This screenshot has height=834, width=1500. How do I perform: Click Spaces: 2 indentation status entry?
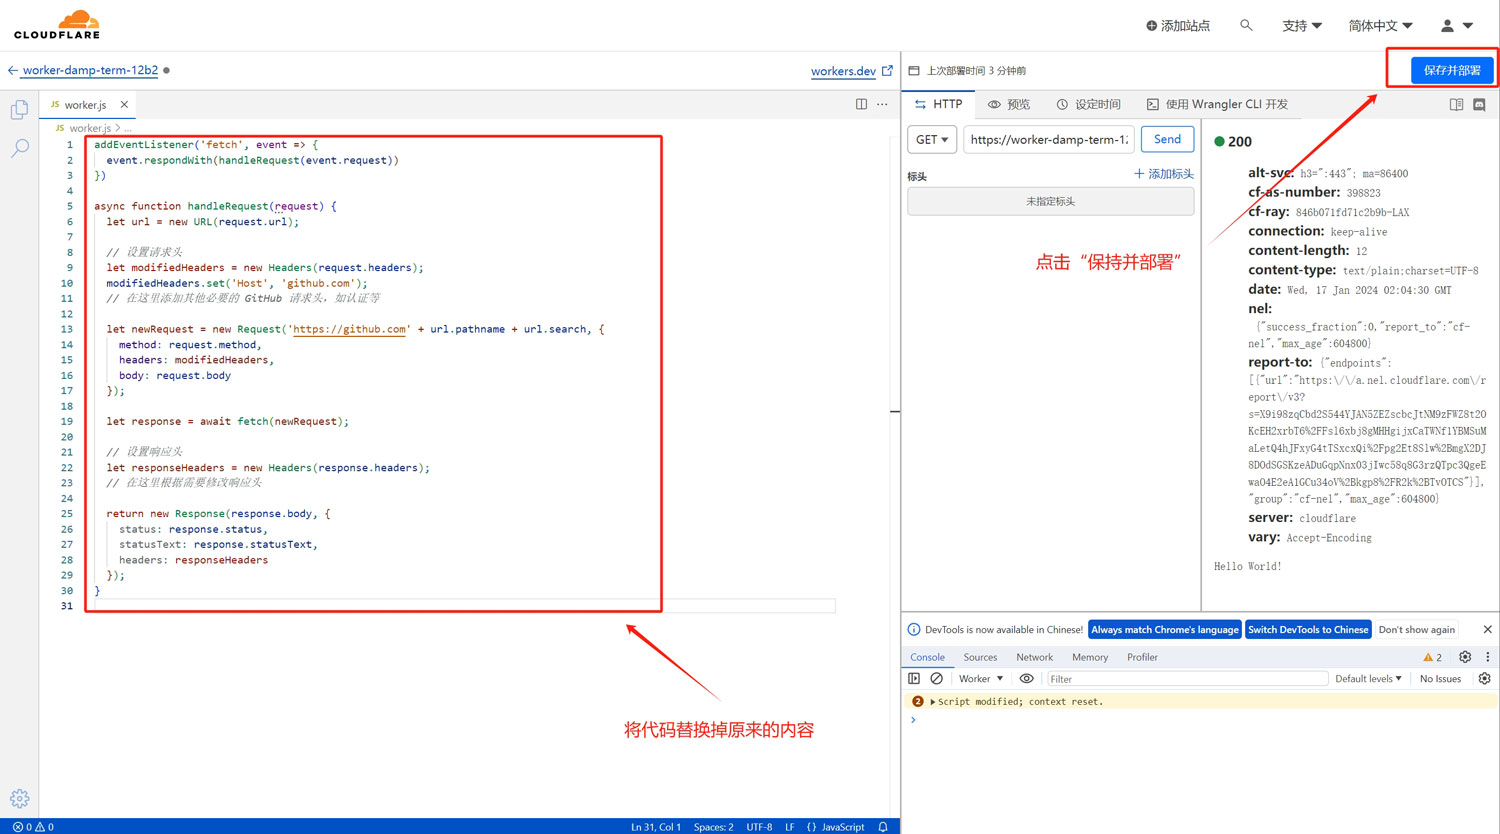click(713, 827)
